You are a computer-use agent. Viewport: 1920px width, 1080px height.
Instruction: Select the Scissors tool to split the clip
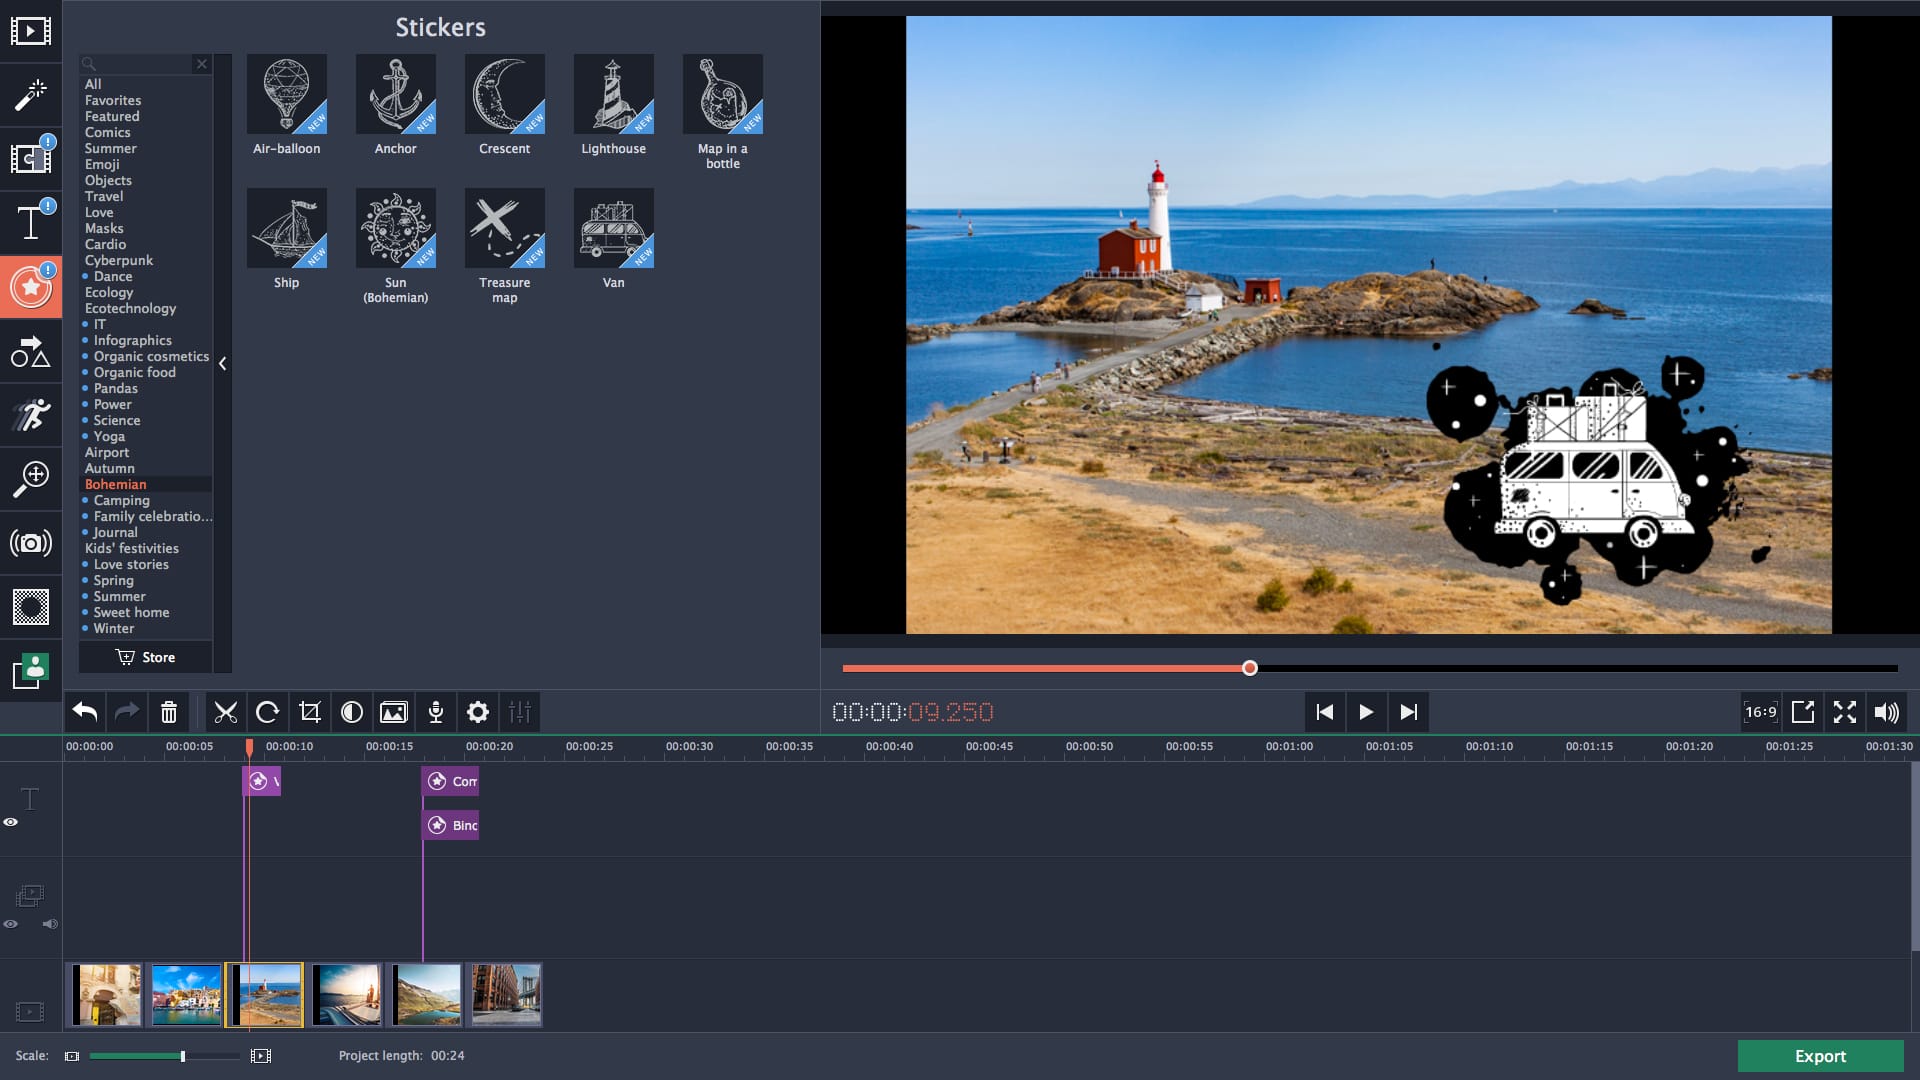pos(226,712)
